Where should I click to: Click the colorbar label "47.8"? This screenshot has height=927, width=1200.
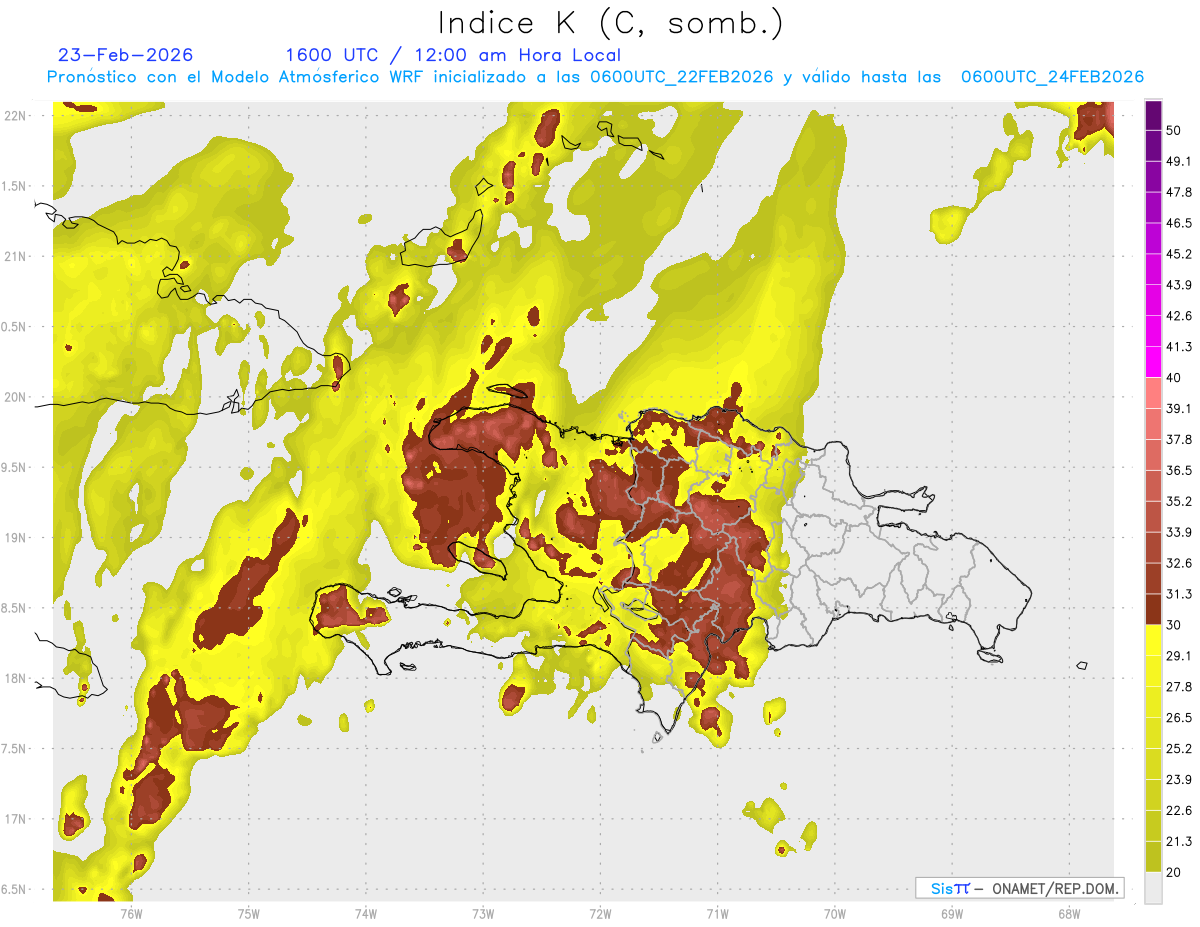pos(1179,192)
